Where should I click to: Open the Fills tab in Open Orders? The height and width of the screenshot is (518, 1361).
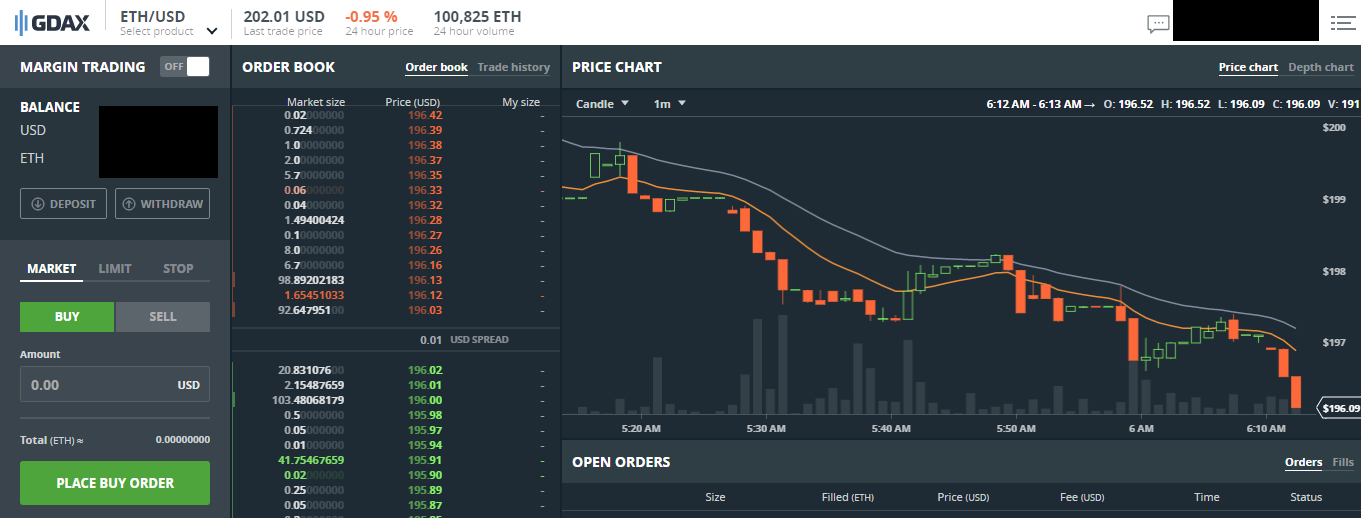(1343, 462)
